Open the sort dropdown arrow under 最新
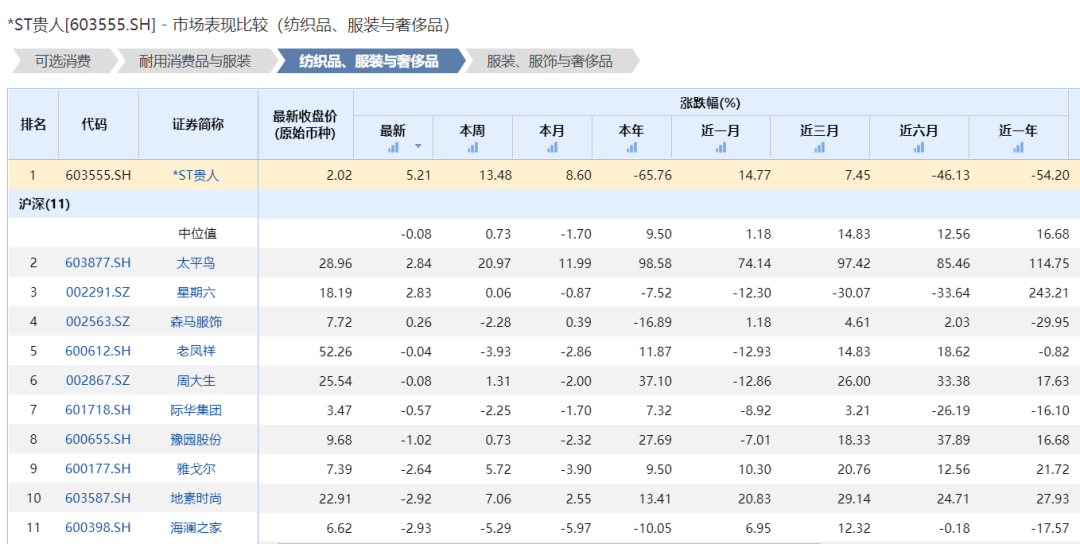Image resolution: width=1080 pixels, height=544 pixels. pyautogui.click(x=418, y=147)
